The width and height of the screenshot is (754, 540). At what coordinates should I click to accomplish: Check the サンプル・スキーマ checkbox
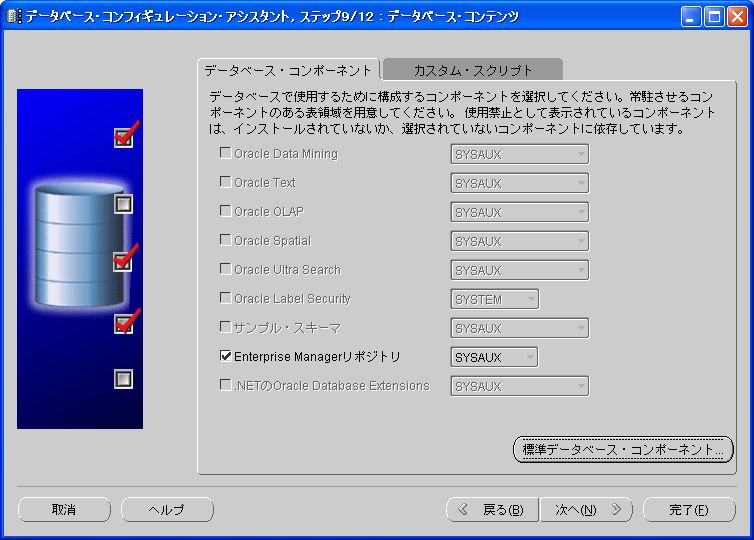[225, 327]
